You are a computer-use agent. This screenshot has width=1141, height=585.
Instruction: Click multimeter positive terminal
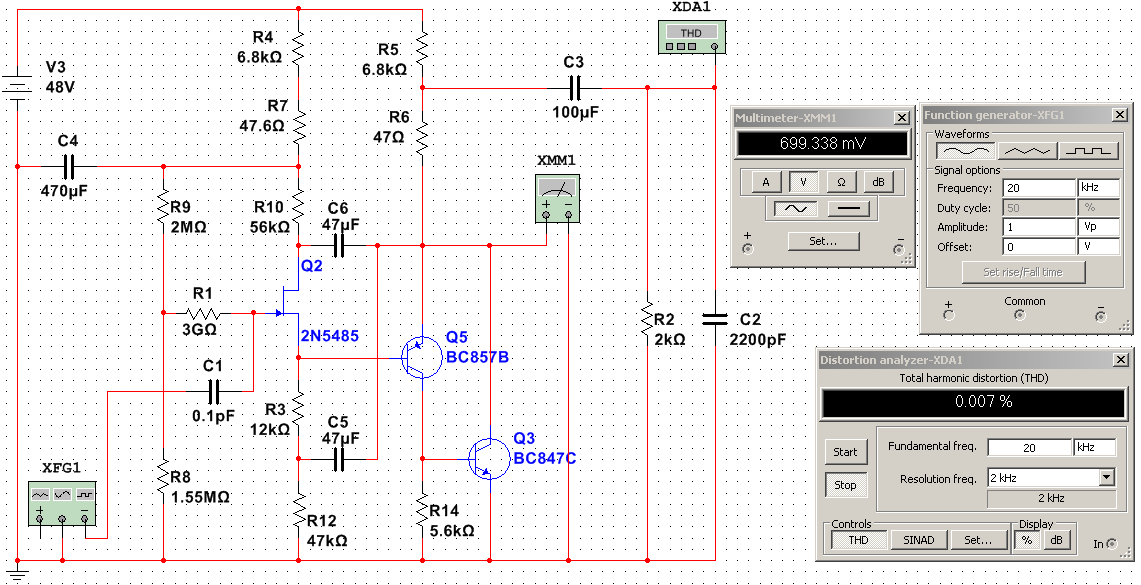[x=747, y=249]
